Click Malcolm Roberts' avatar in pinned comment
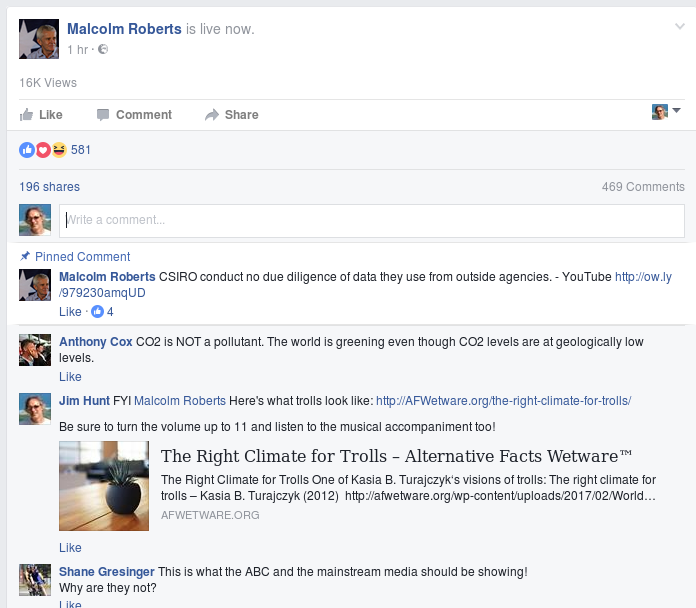696x608 pixels. point(35,285)
